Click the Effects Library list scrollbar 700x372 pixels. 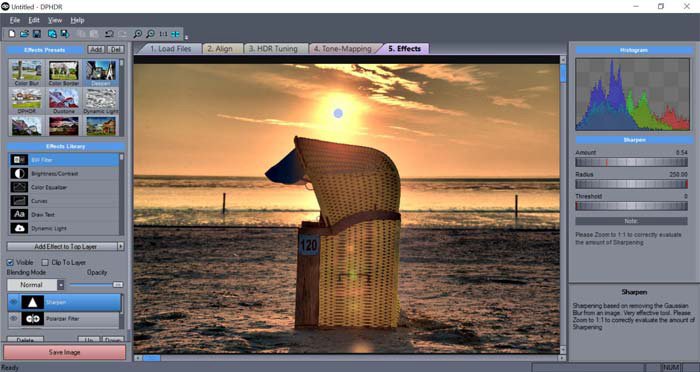click(122, 194)
